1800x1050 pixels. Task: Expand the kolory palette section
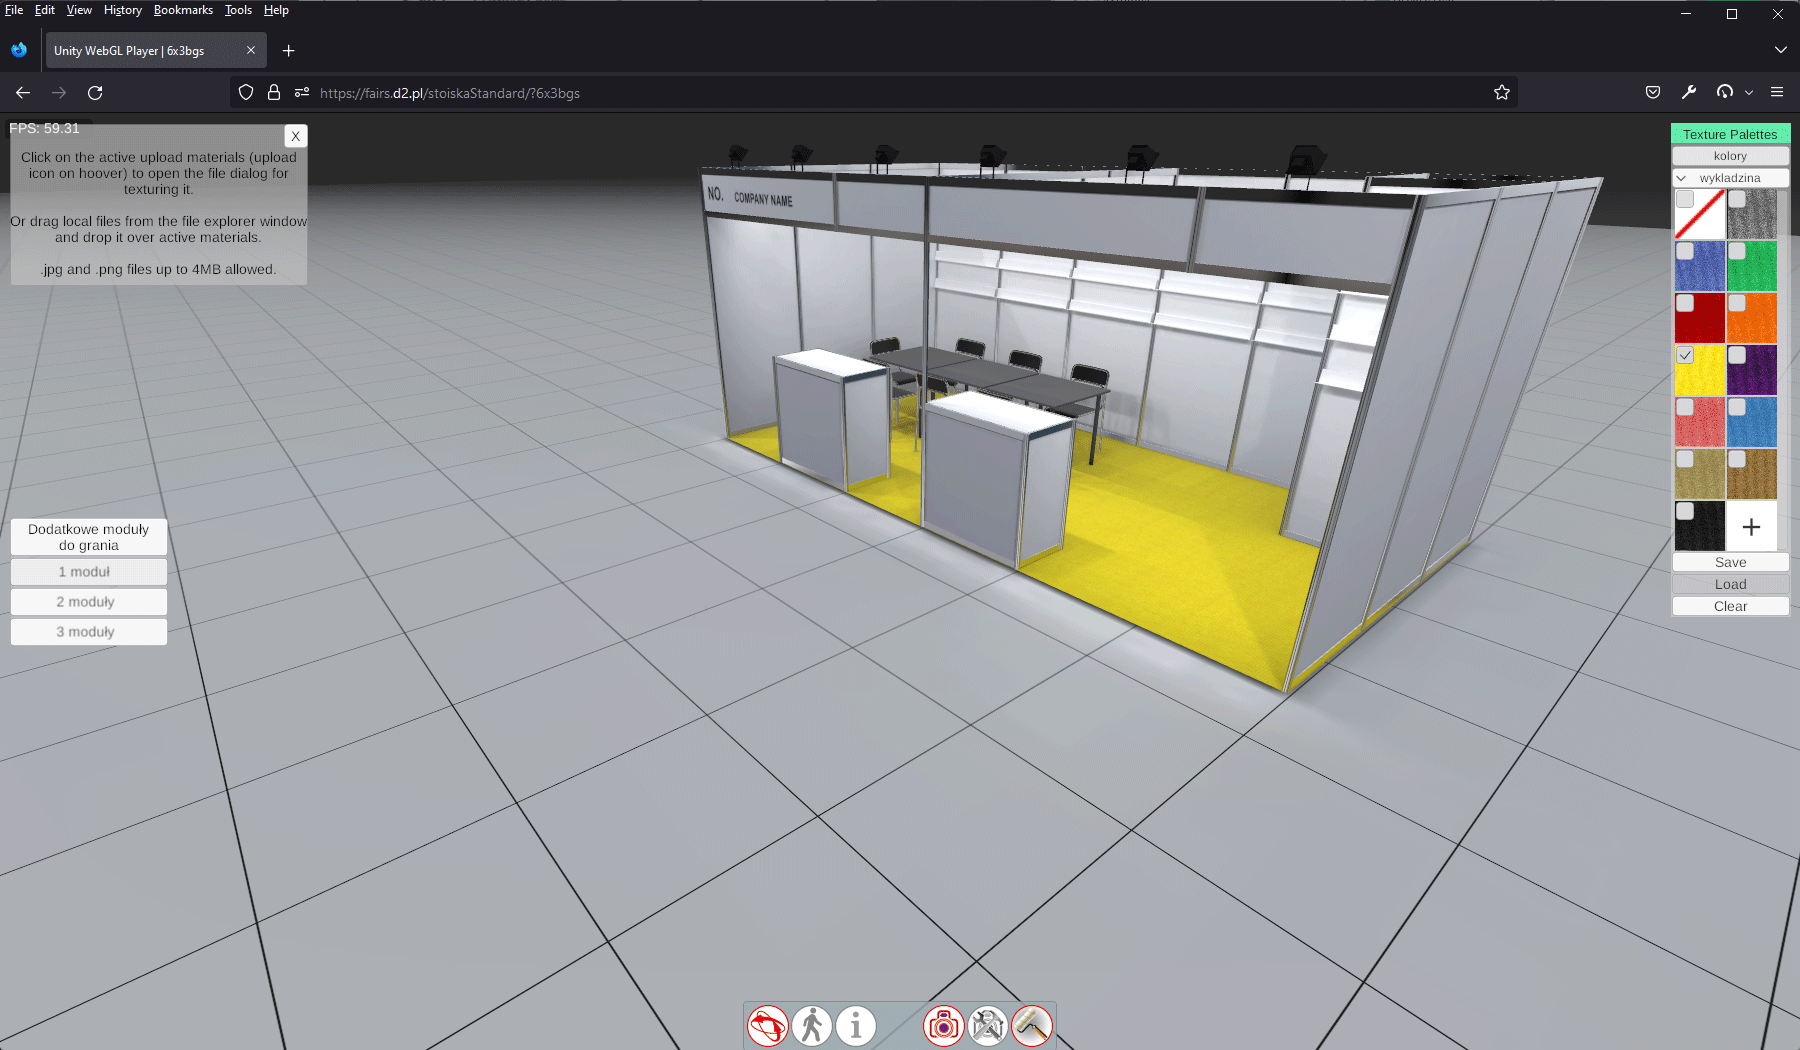tap(1730, 156)
